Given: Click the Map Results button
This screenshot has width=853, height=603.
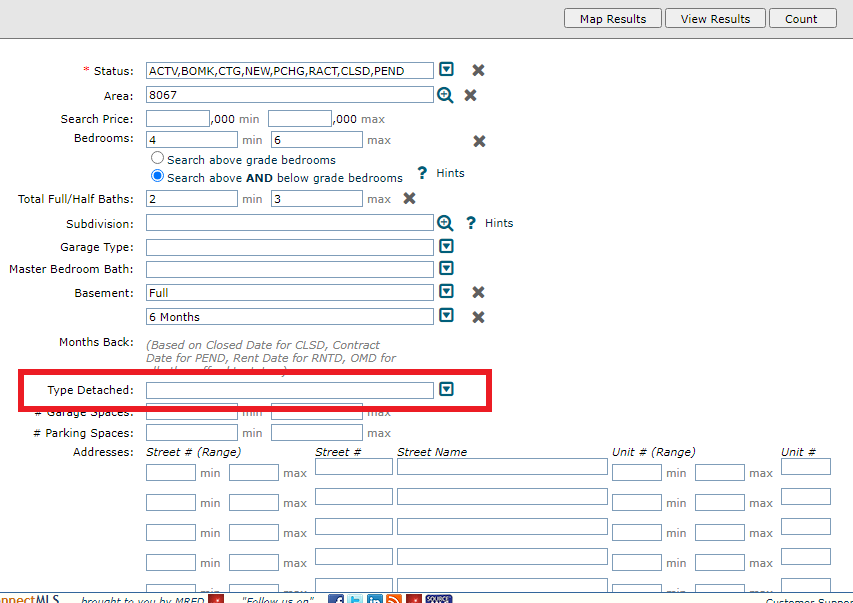Looking at the screenshot, I should 613,19.
